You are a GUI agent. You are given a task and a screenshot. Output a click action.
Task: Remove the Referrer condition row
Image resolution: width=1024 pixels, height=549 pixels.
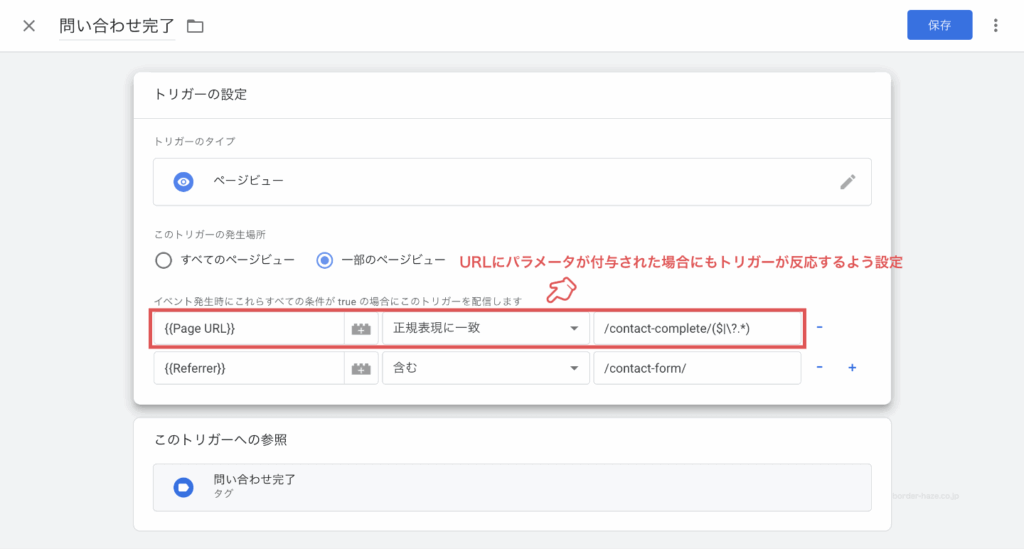pos(820,367)
